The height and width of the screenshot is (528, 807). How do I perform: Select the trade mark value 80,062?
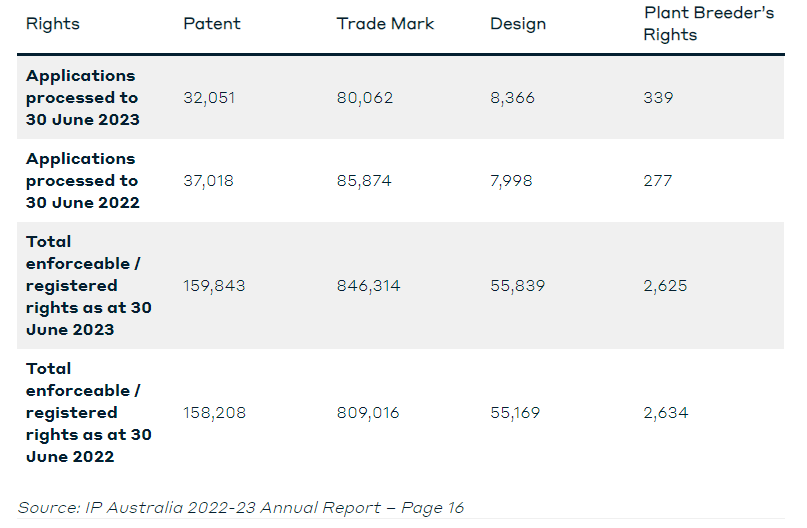click(365, 98)
